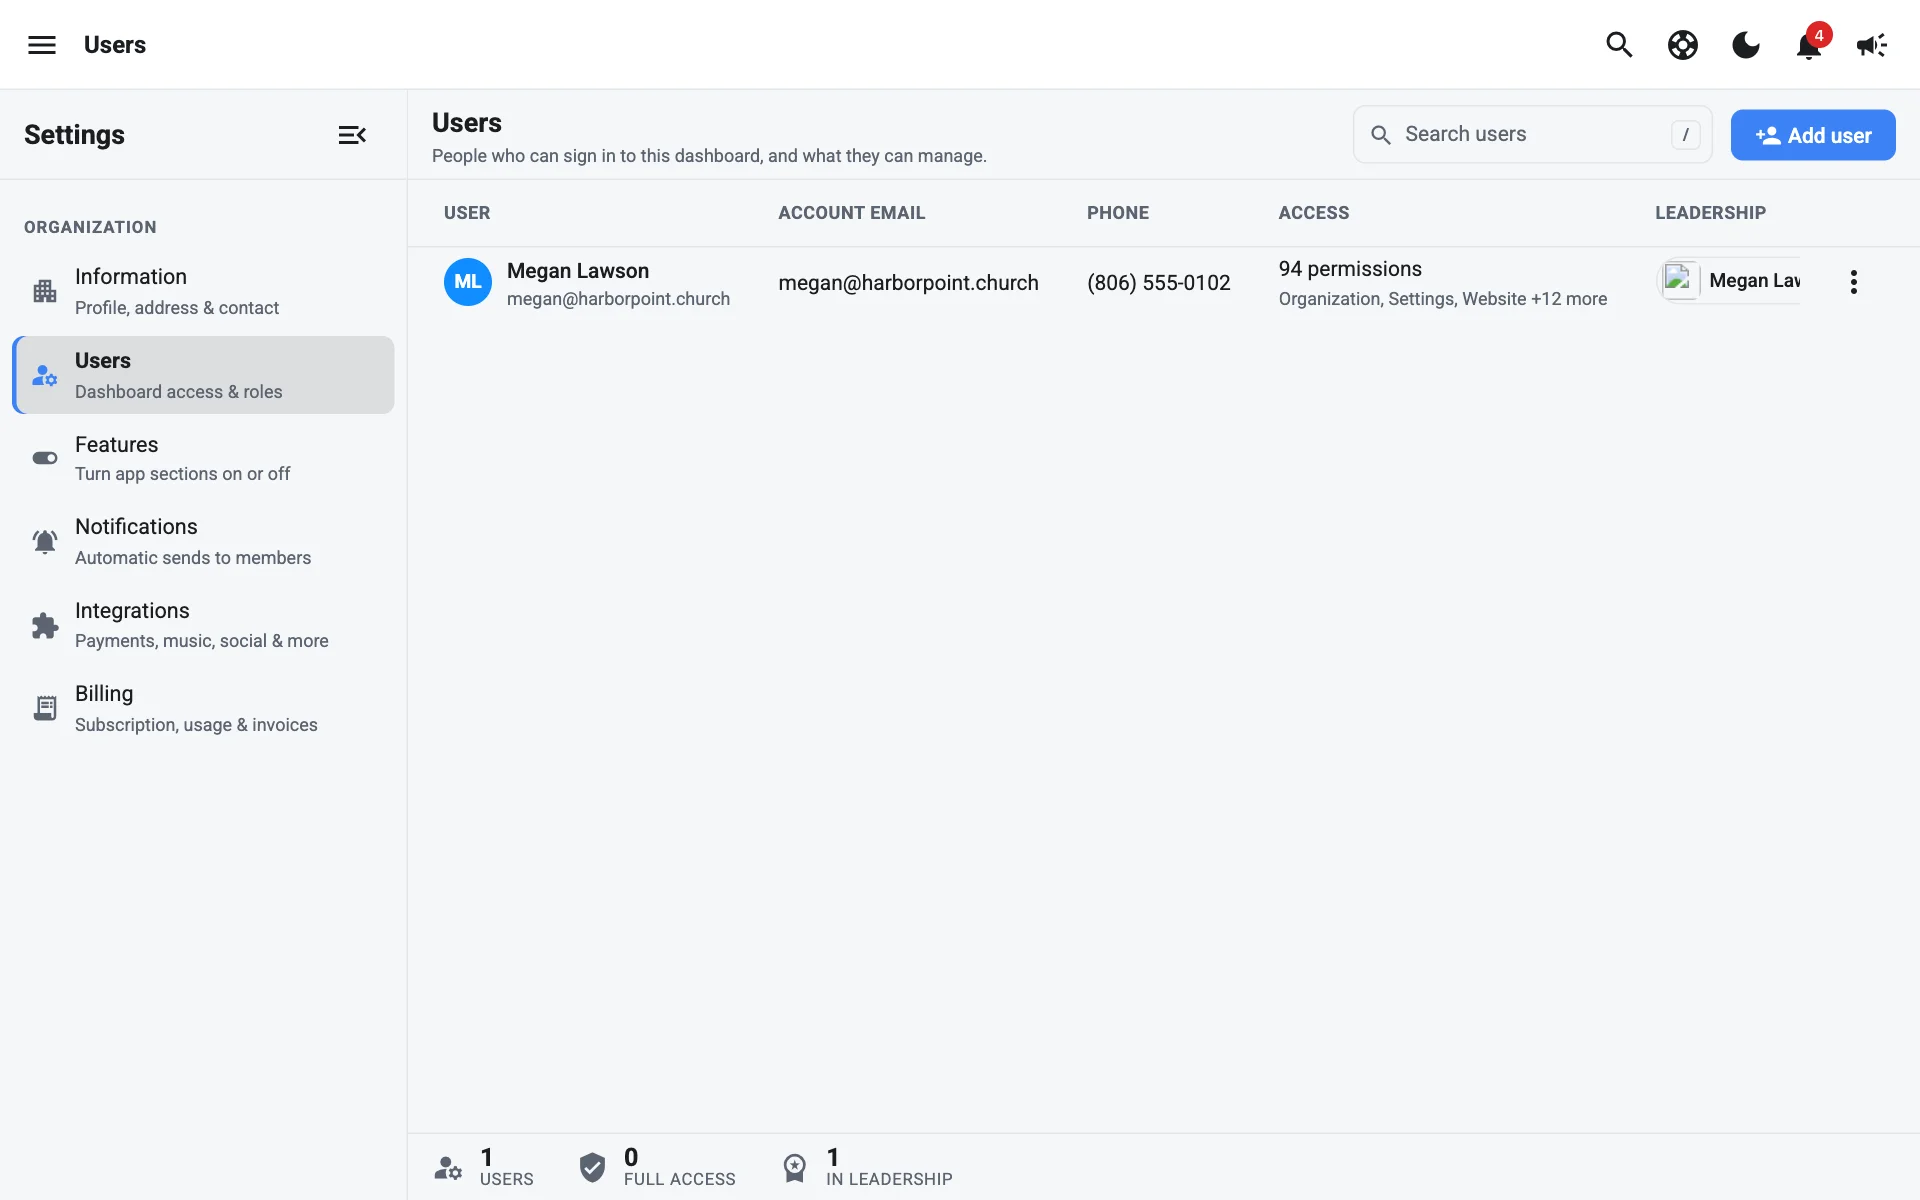The height and width of the screenshot is (1200, 1920).
Task: Open Notifications settings section
Action: tap(203, 541)
